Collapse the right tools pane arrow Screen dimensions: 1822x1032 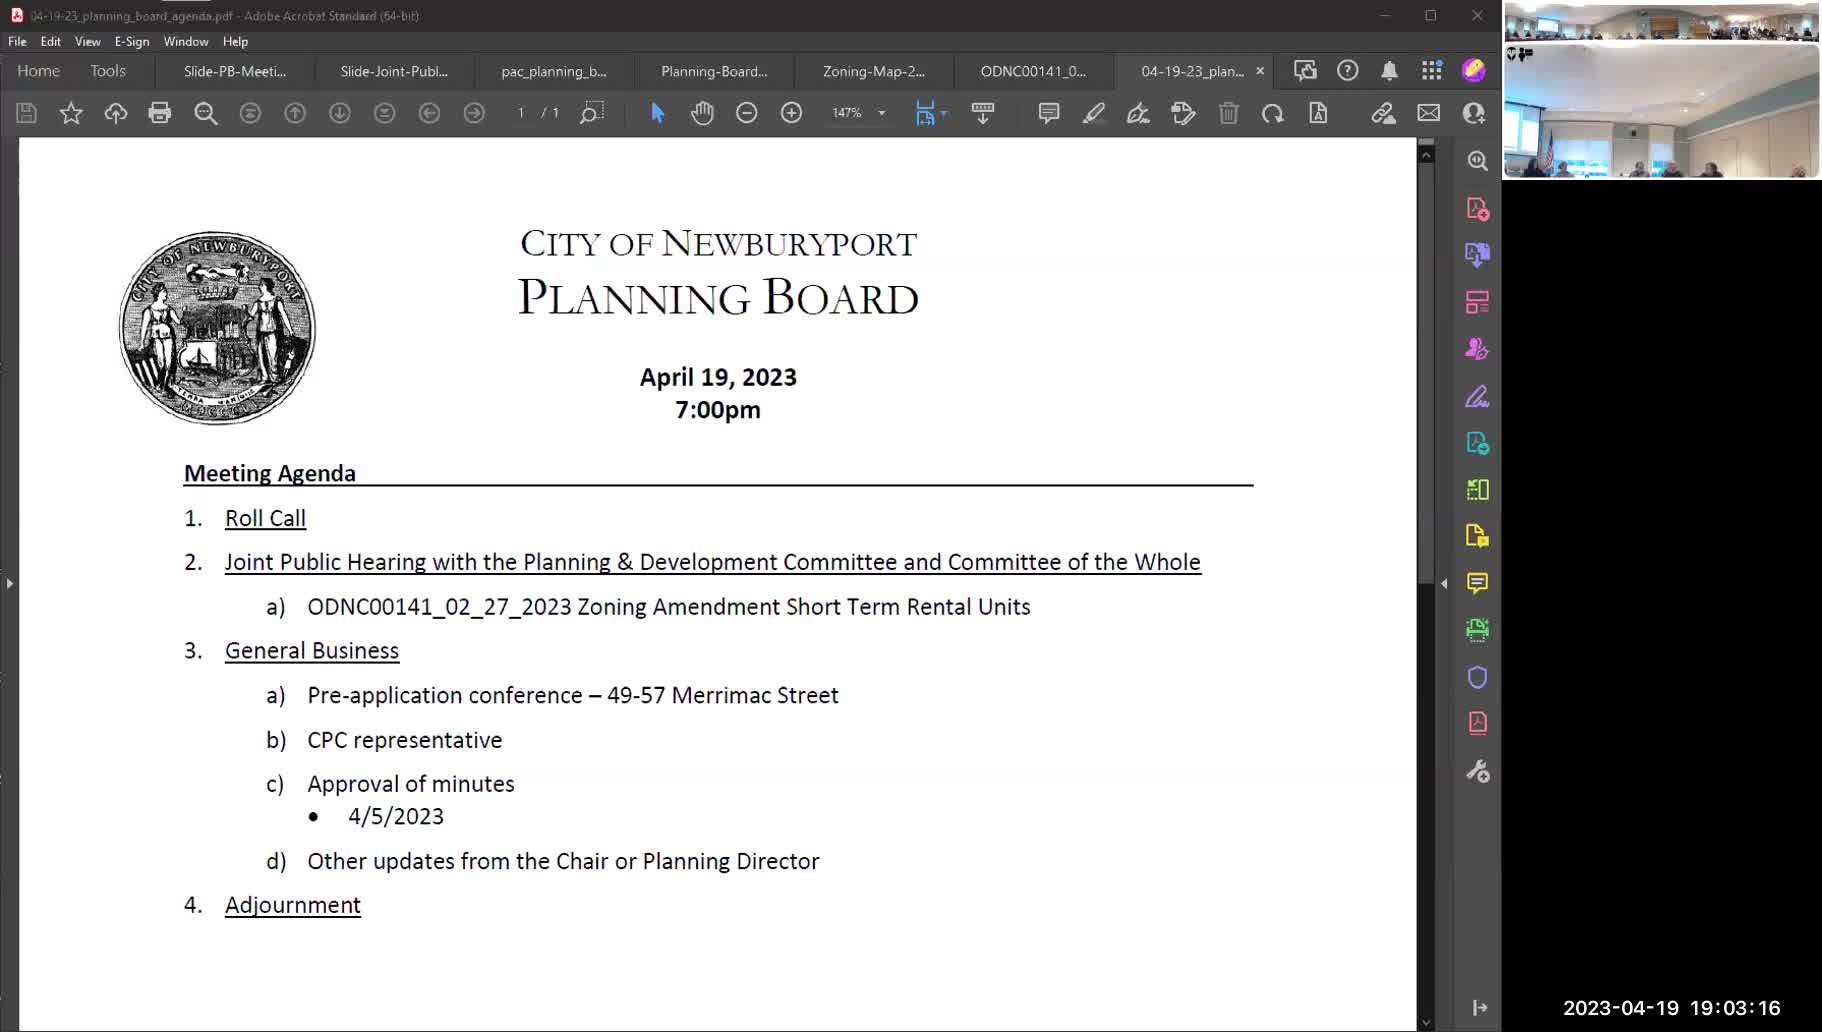[x=1444, y=583]
